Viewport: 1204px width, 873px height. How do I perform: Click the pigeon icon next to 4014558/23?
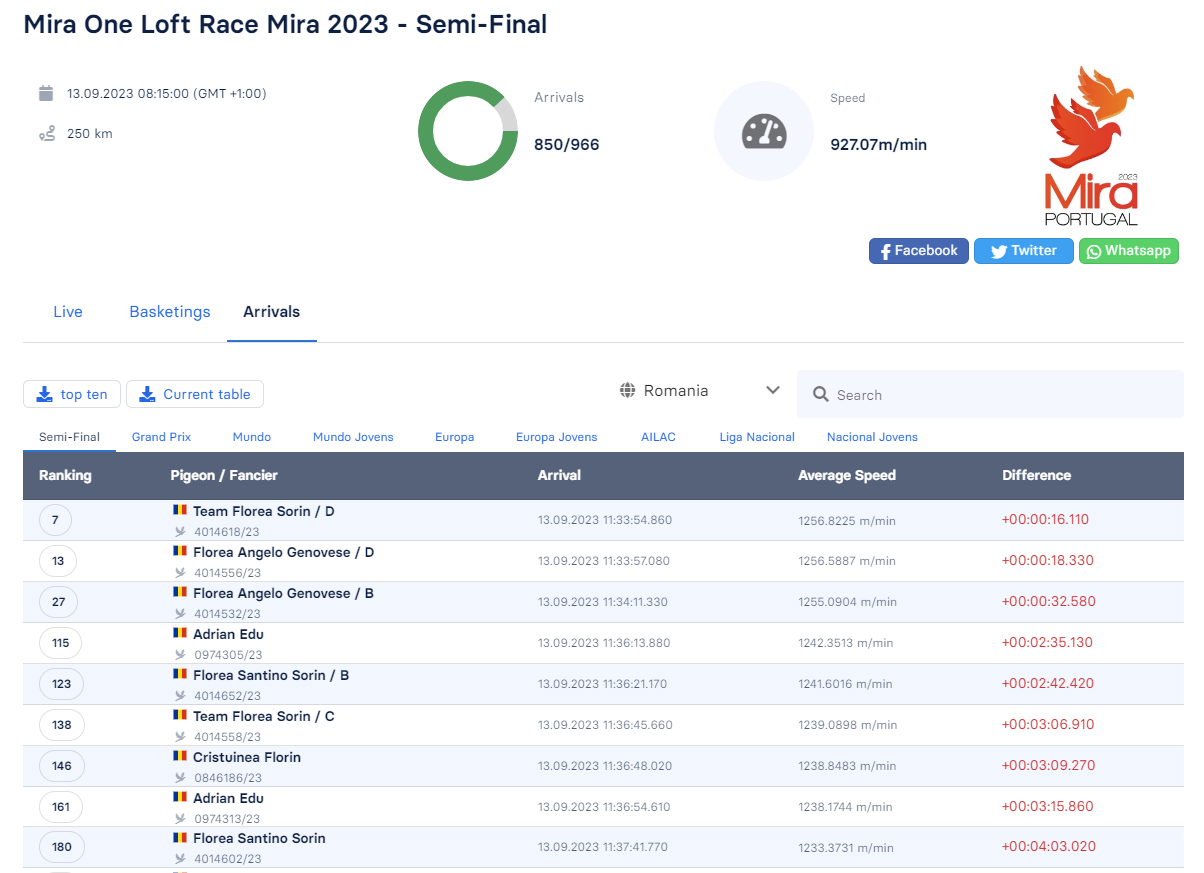tap(180, 737)
